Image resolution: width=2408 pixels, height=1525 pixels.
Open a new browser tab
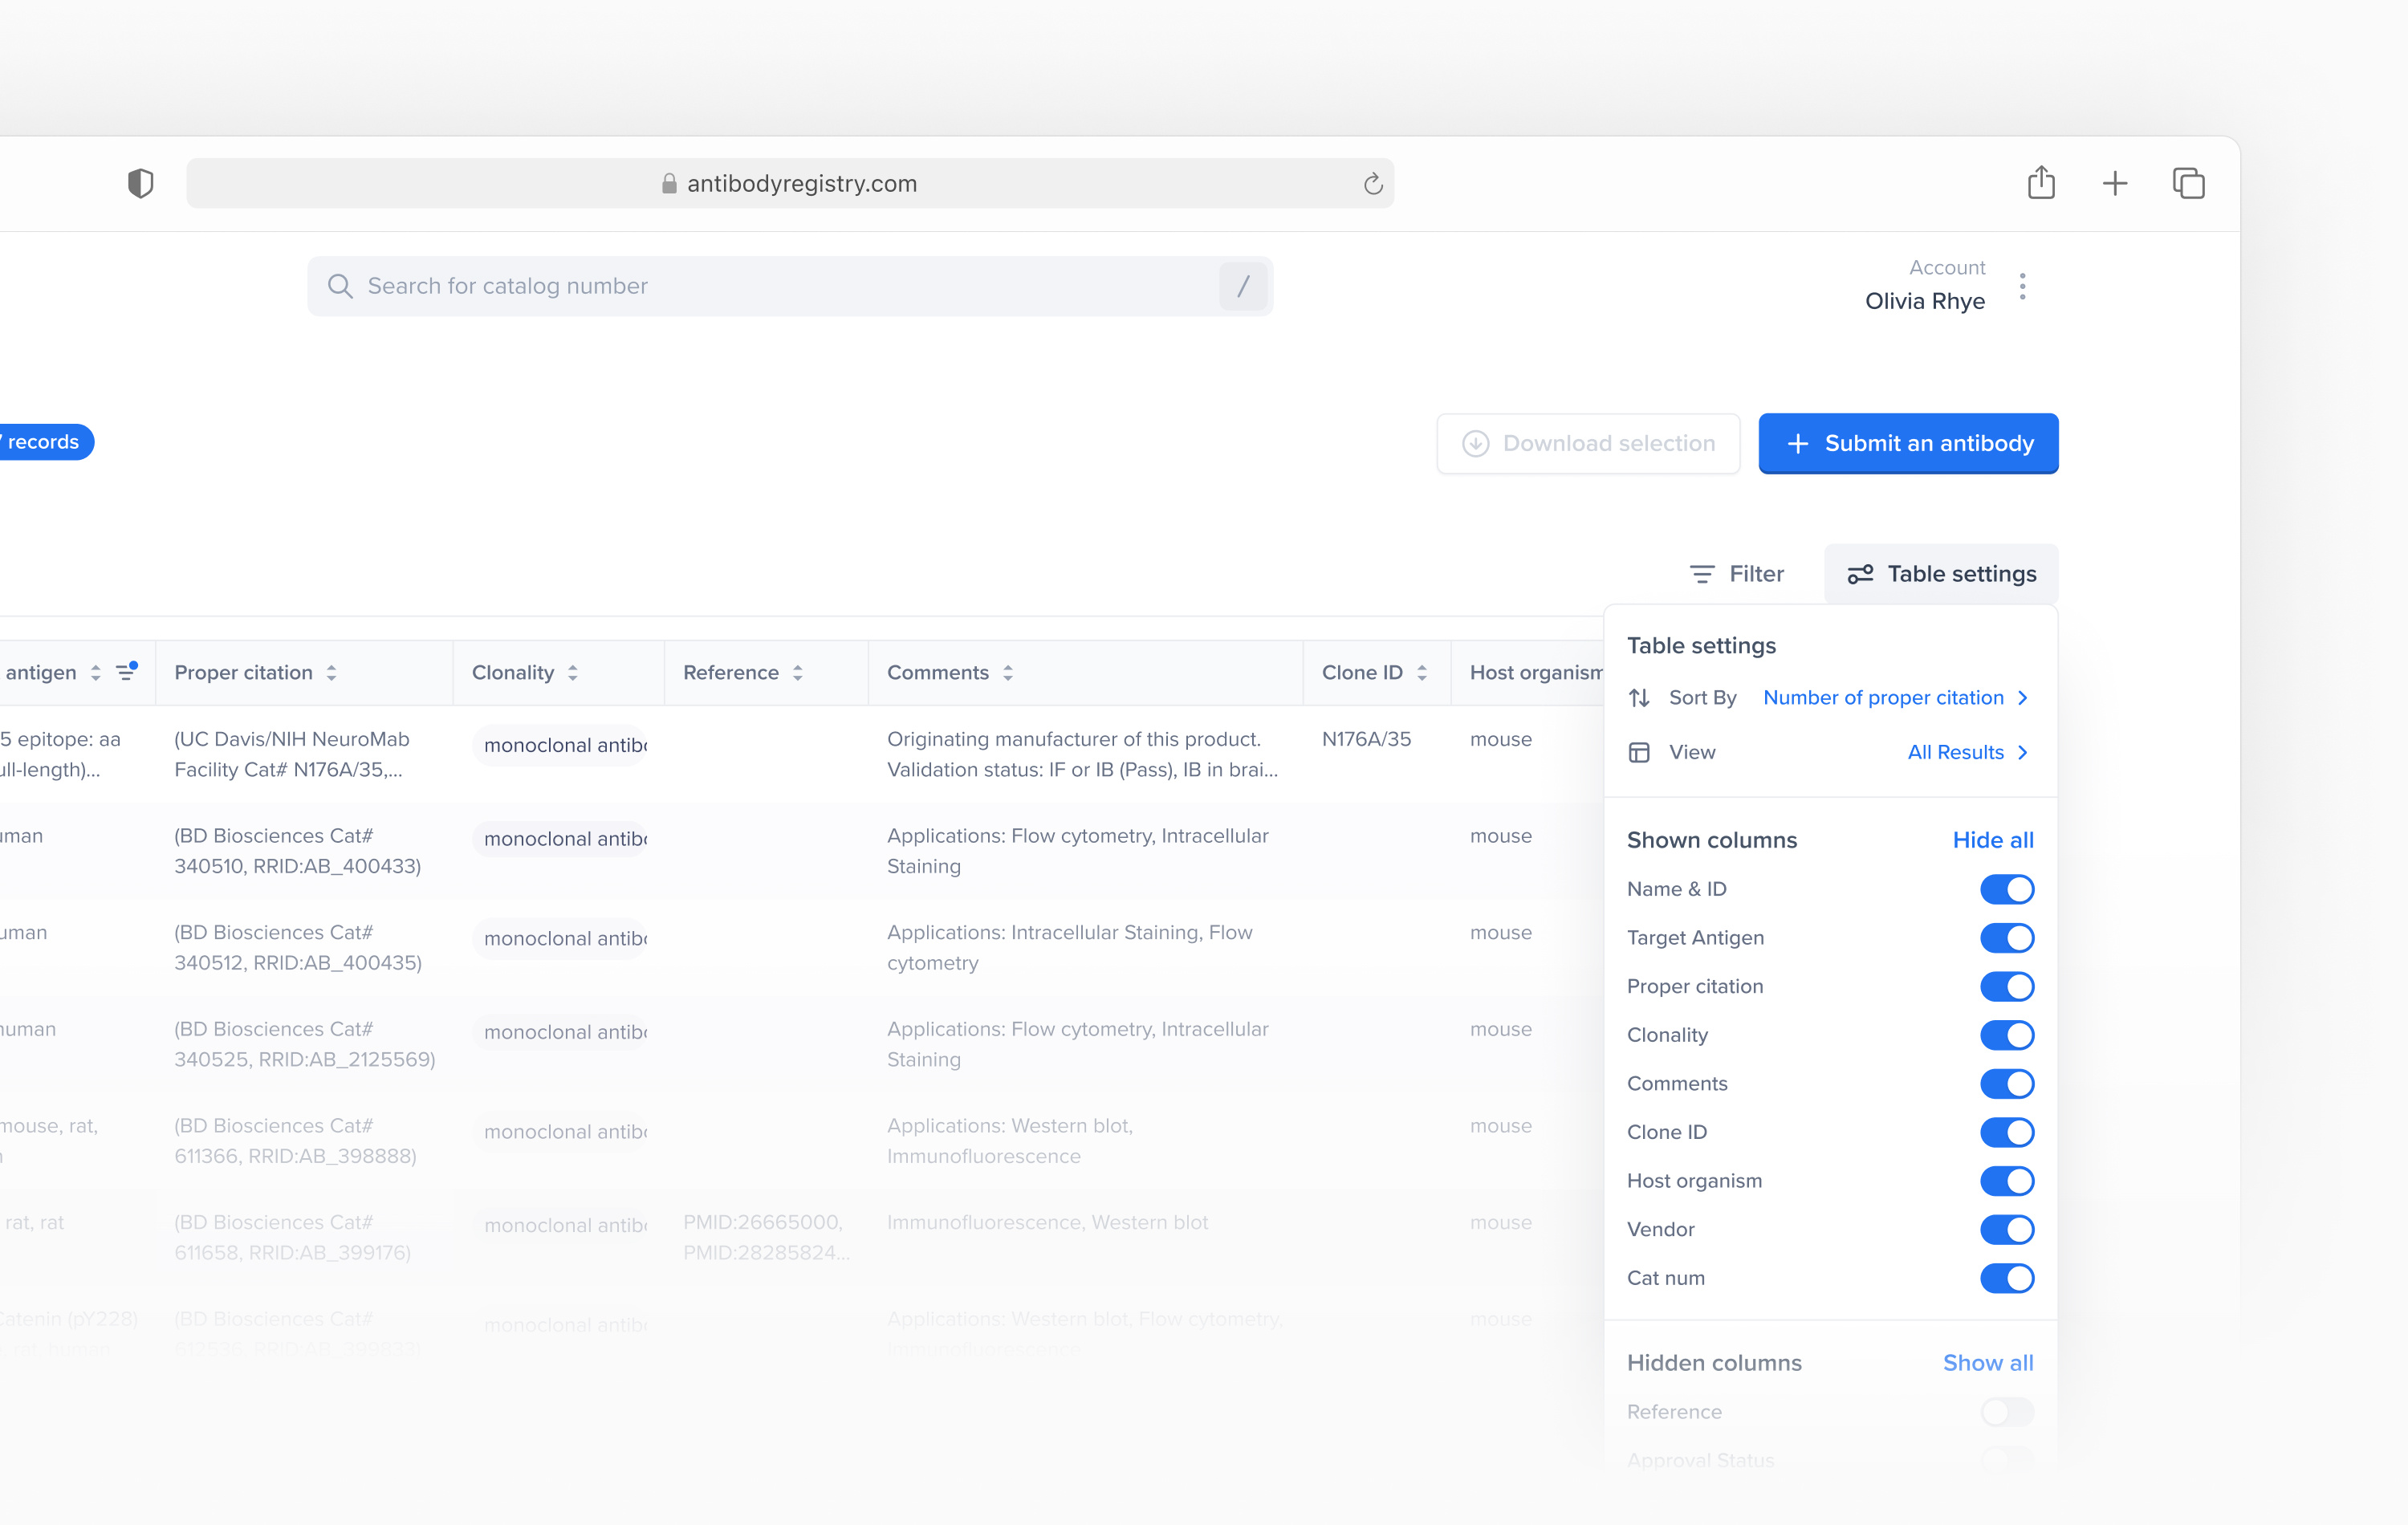click(x=2115, y=183)
